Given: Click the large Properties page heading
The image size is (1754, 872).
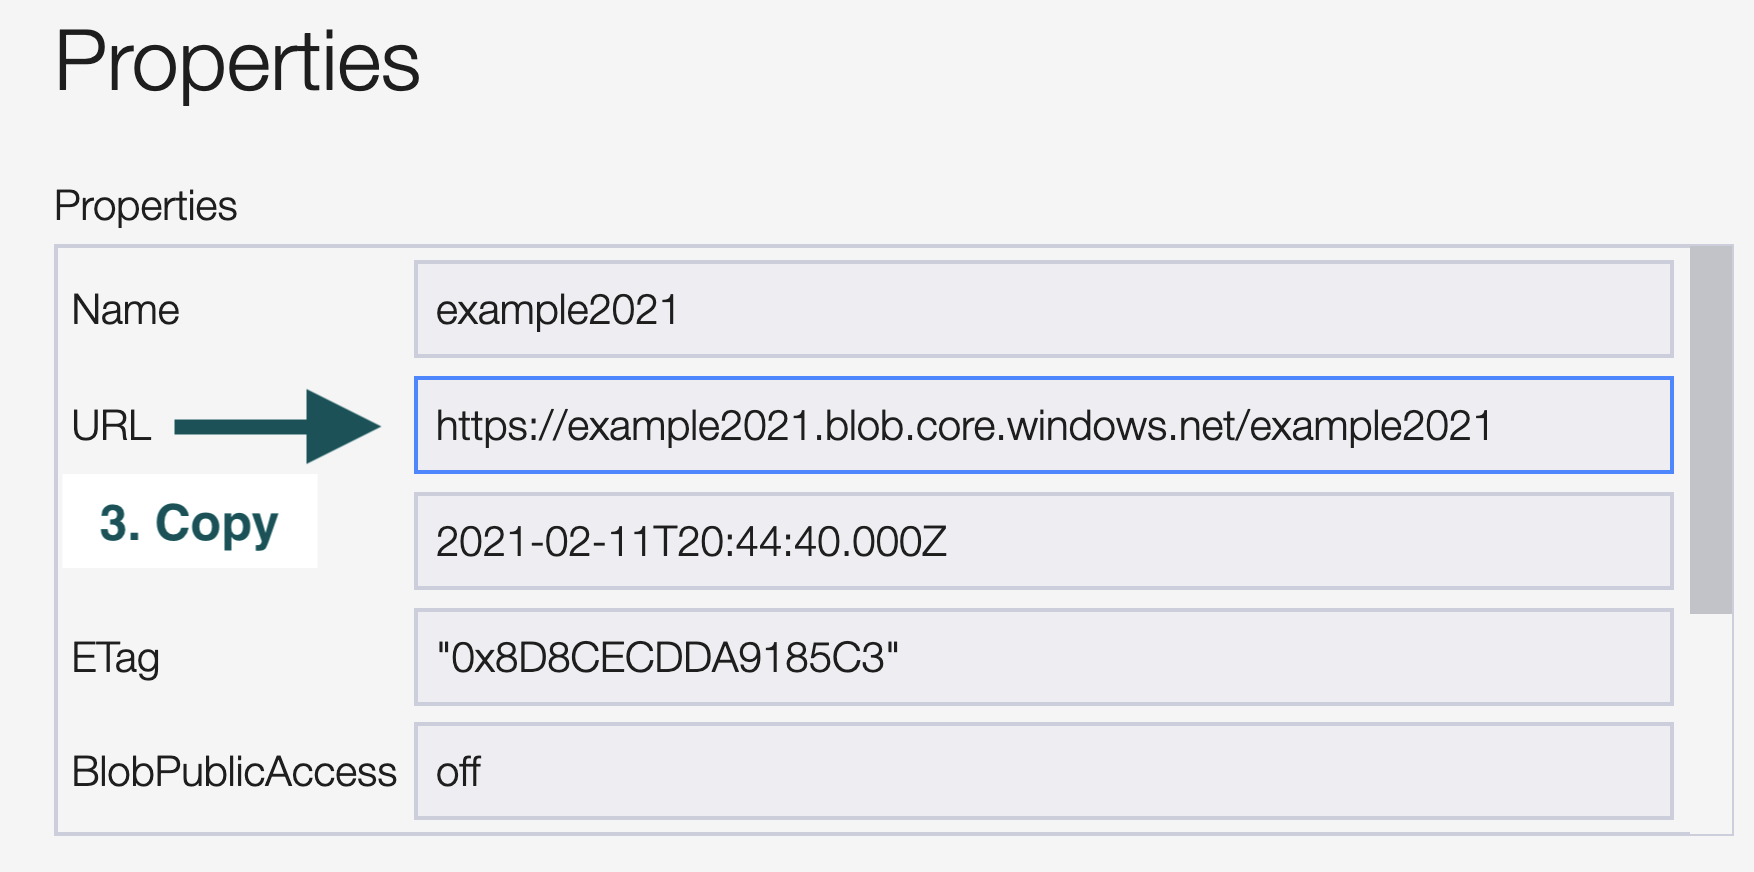Looking at the screenshot, I should click(237, 62).
